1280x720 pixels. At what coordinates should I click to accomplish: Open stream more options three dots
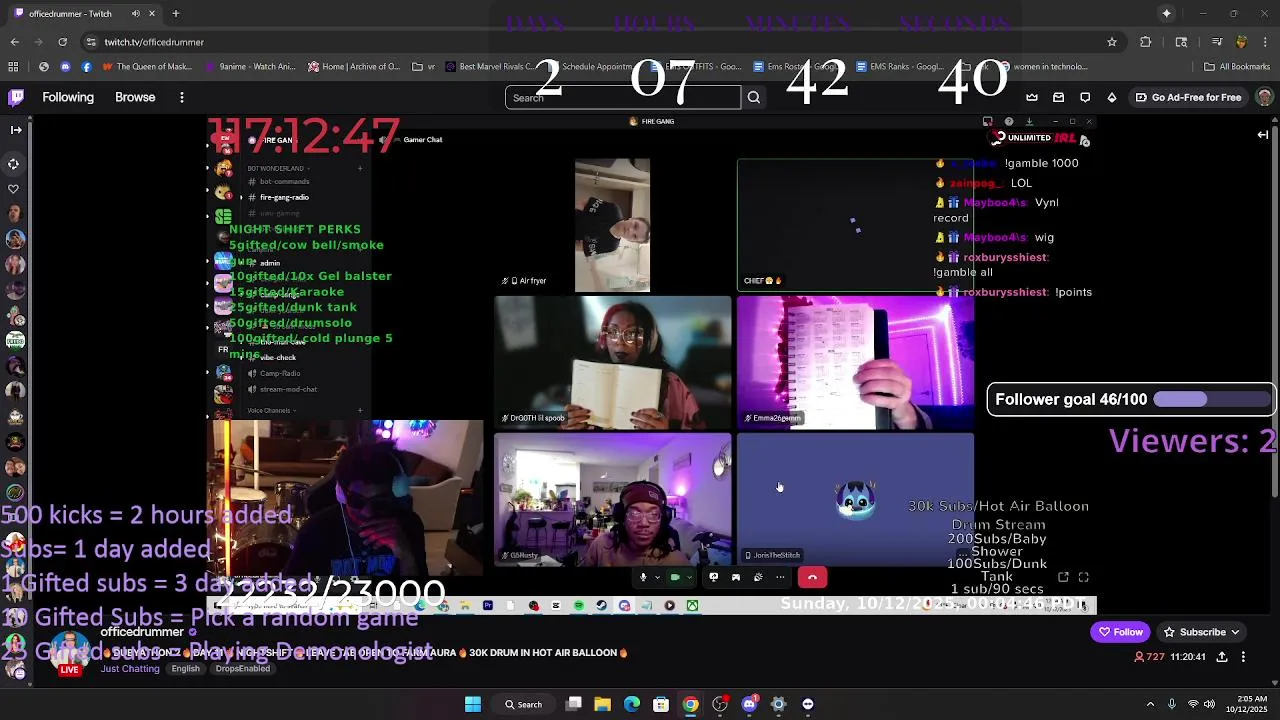(1243, 657)
